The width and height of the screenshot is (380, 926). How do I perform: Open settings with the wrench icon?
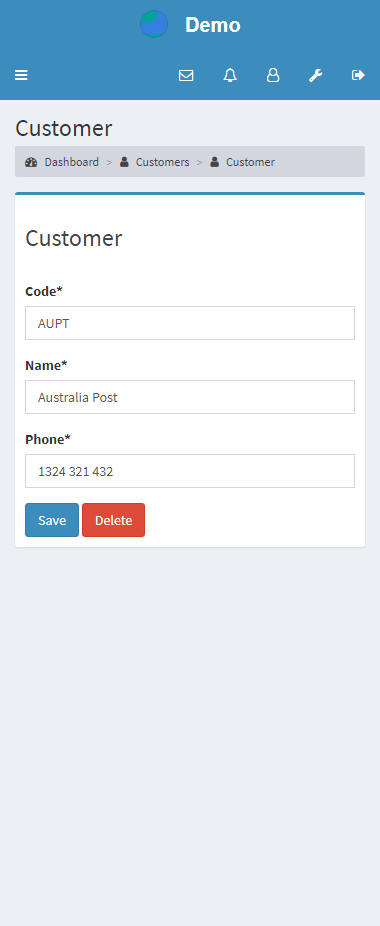click(x=316, y=75)
